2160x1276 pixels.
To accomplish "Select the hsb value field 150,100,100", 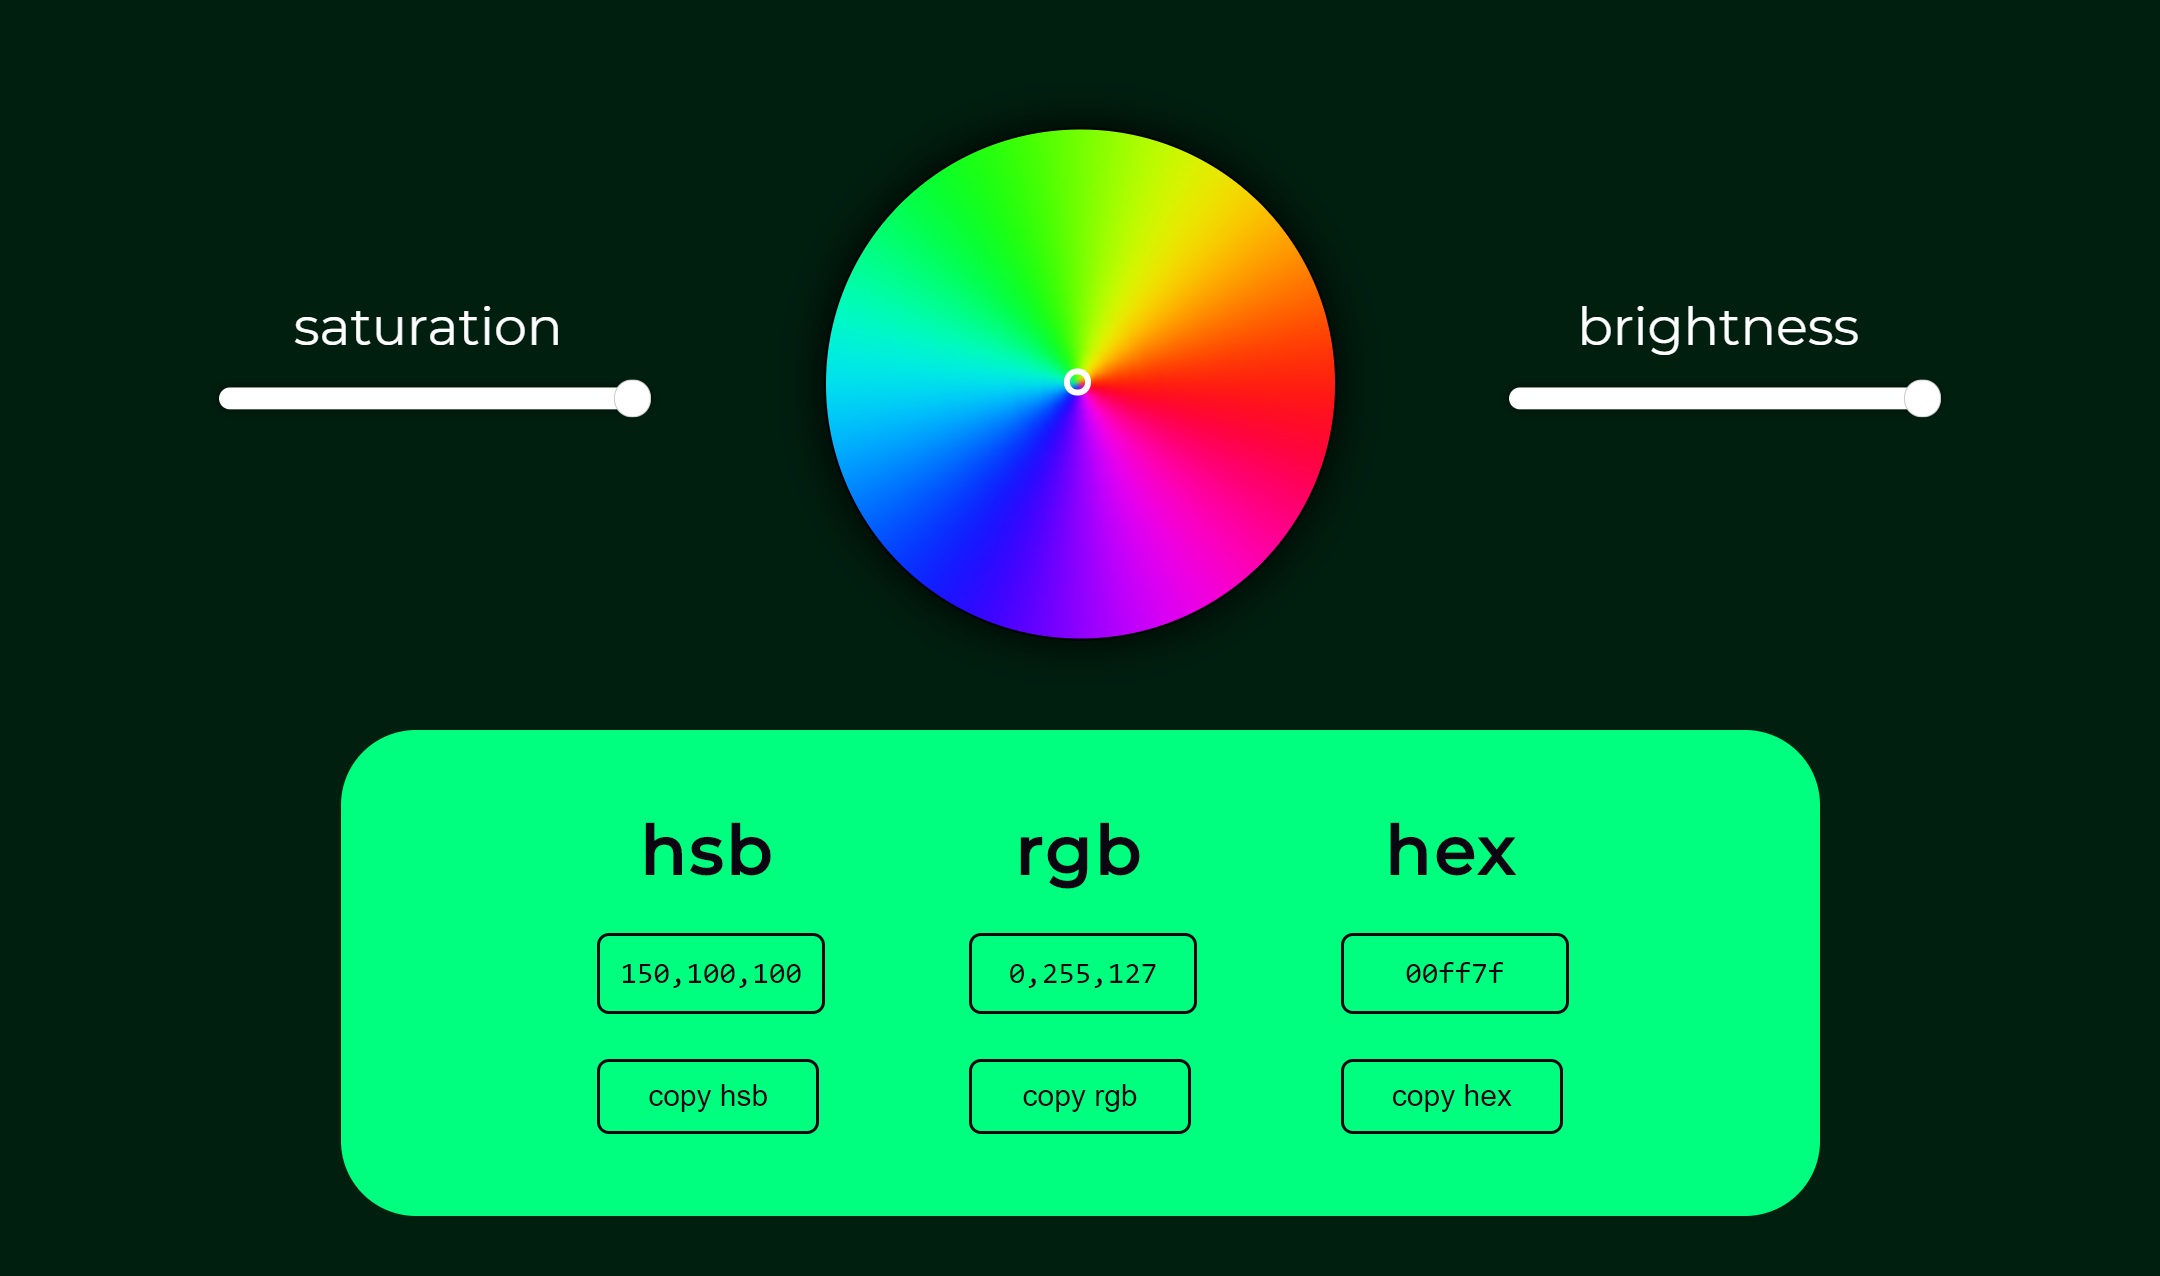I will [x=710, y=973].
